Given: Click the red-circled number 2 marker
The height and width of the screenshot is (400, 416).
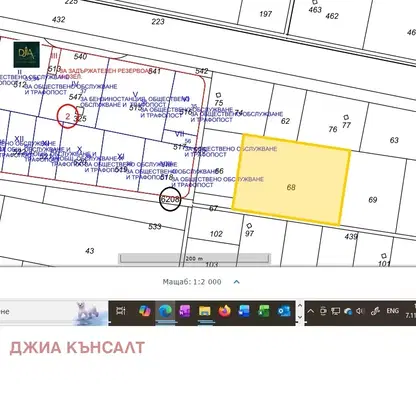Looking at the screenshot, I should click(x=68, y=116).
